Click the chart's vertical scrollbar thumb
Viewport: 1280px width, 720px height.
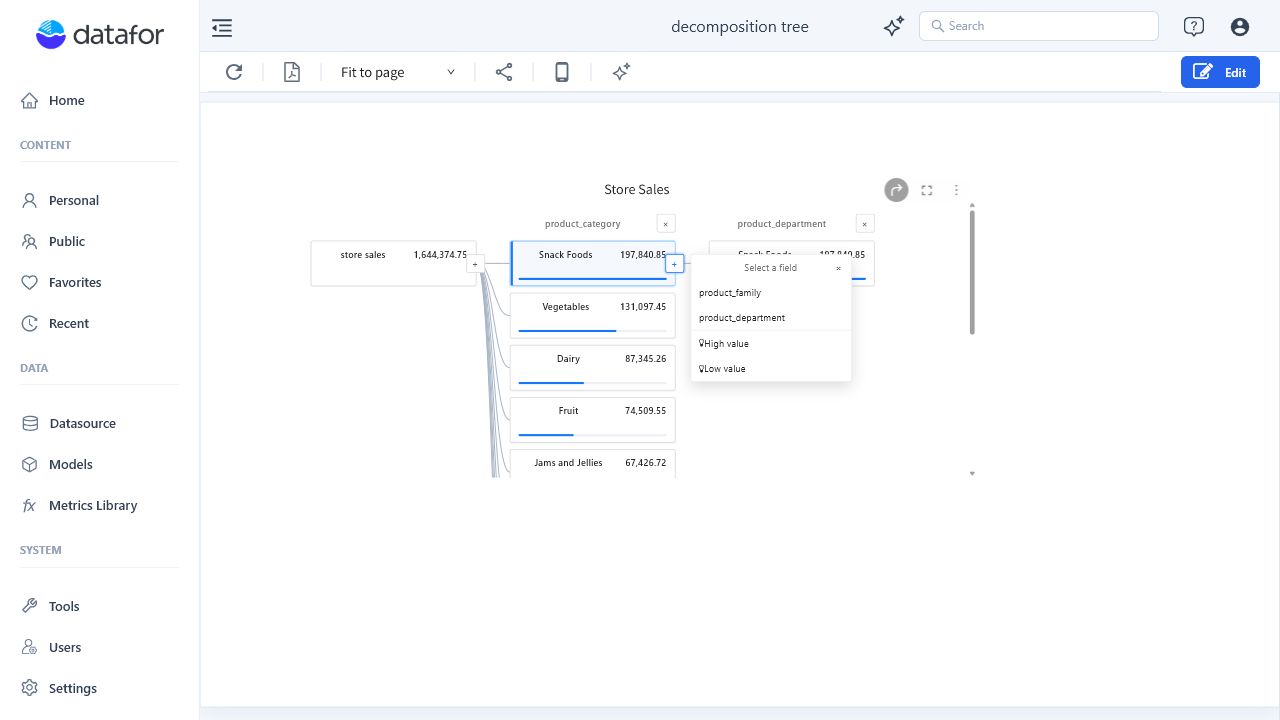point(972,271)
